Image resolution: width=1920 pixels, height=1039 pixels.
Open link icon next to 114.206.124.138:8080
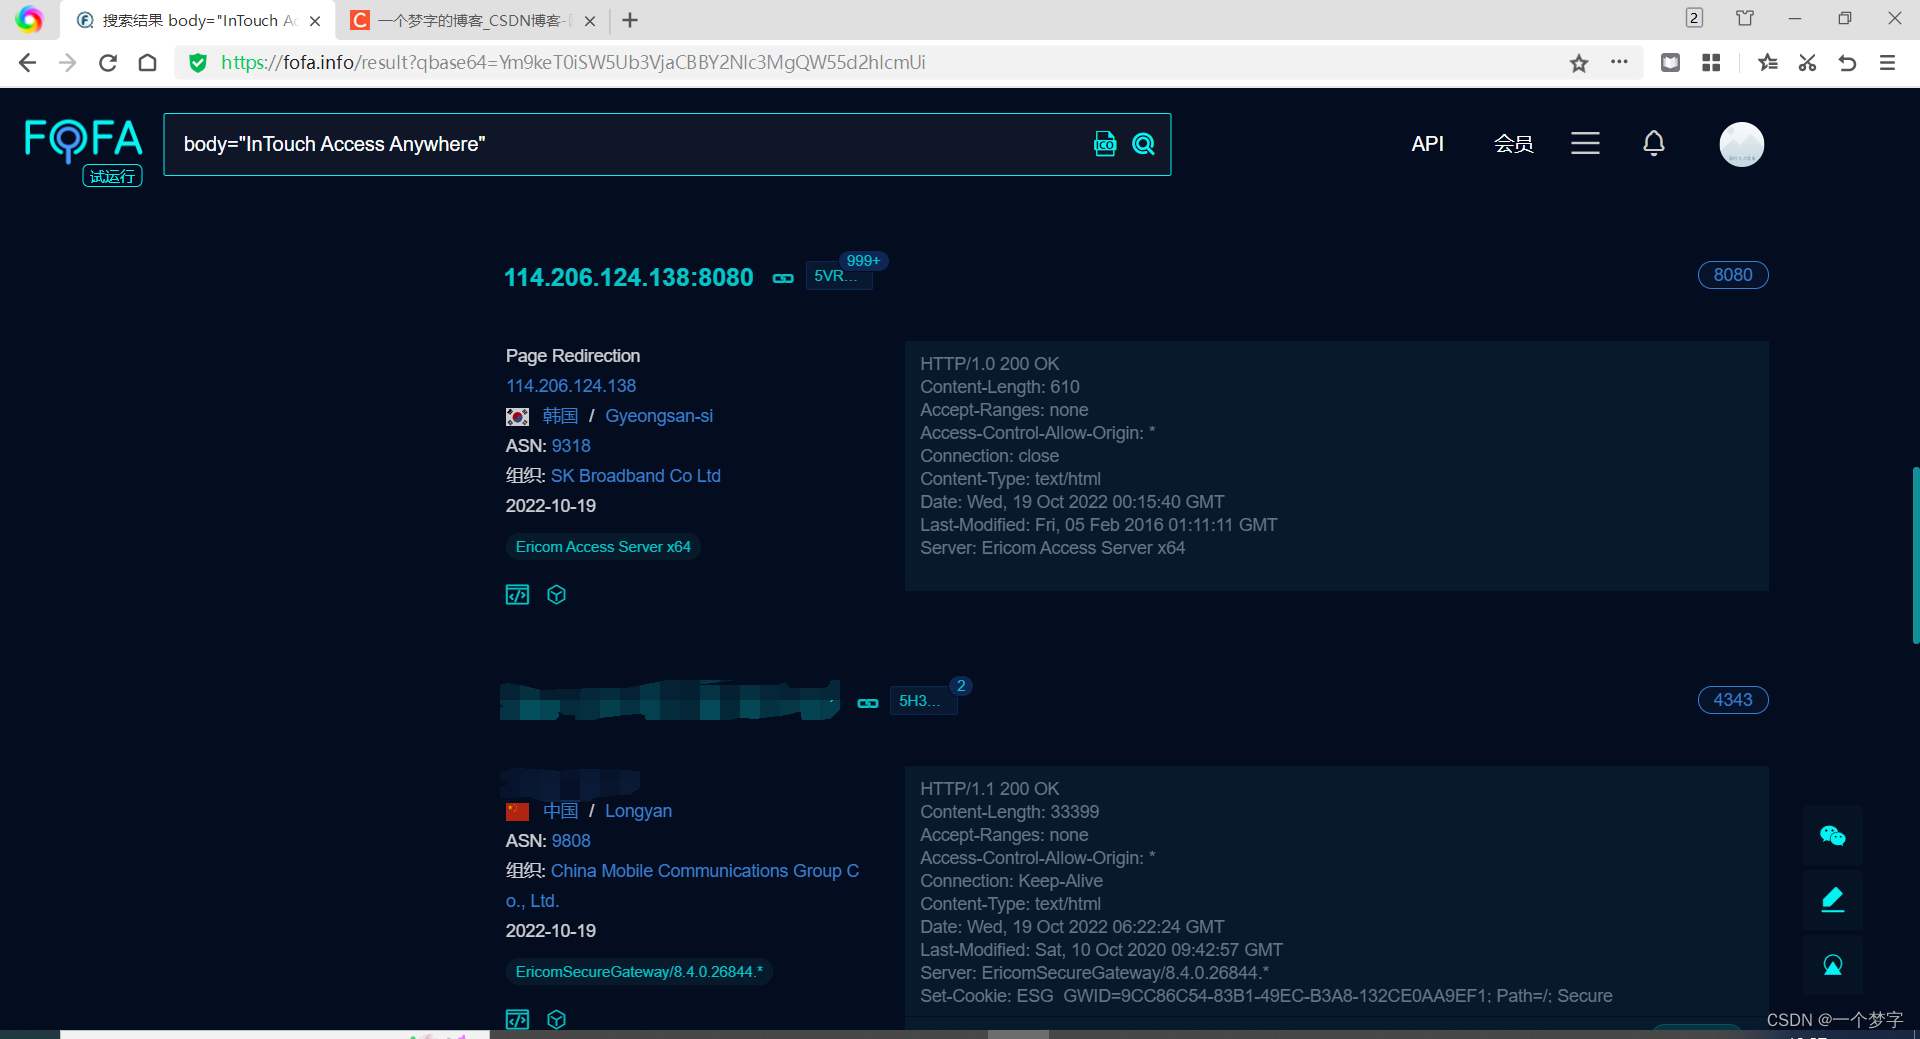[783, 278]
